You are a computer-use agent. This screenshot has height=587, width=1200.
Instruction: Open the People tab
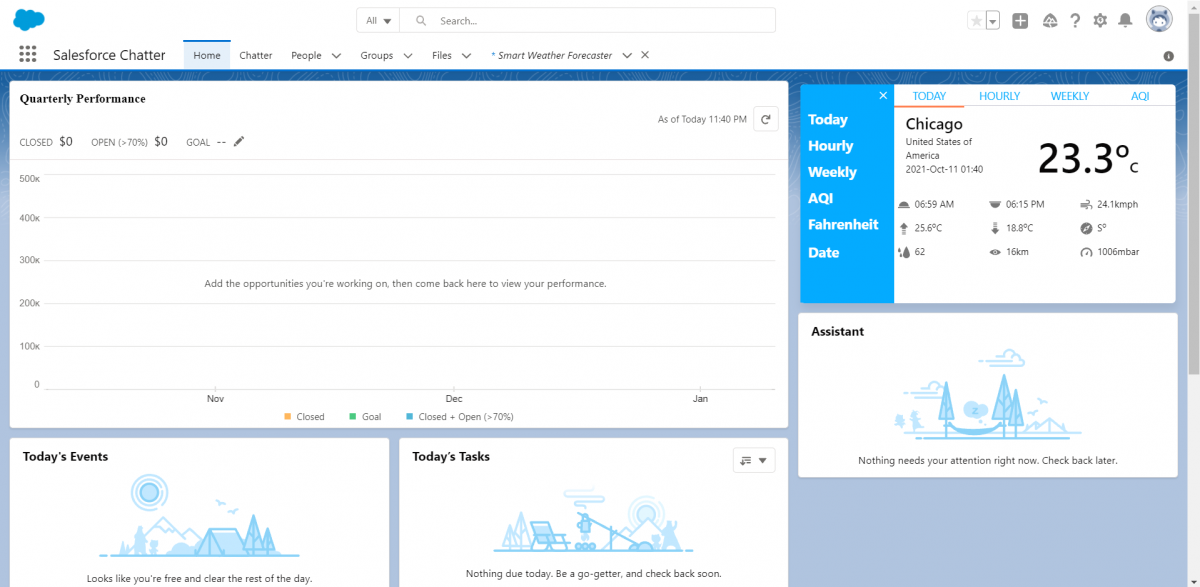pos(306,55)
